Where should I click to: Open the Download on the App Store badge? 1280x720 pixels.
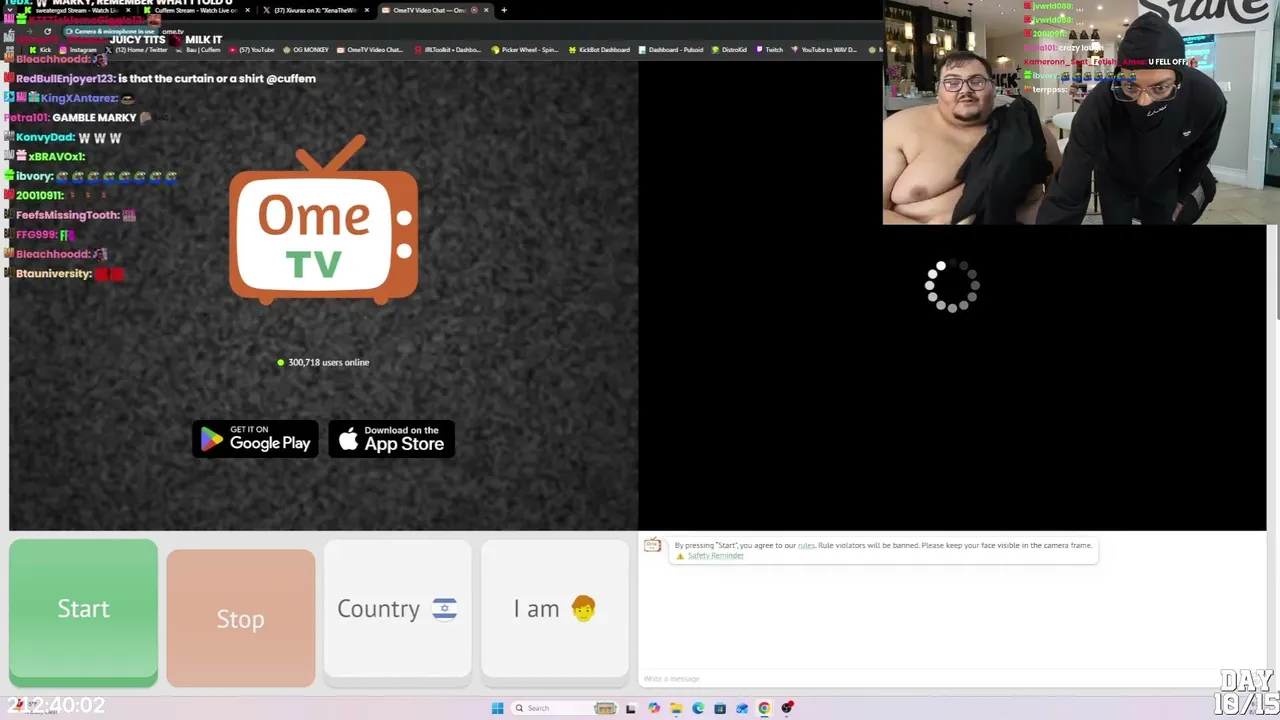(392, 439)
